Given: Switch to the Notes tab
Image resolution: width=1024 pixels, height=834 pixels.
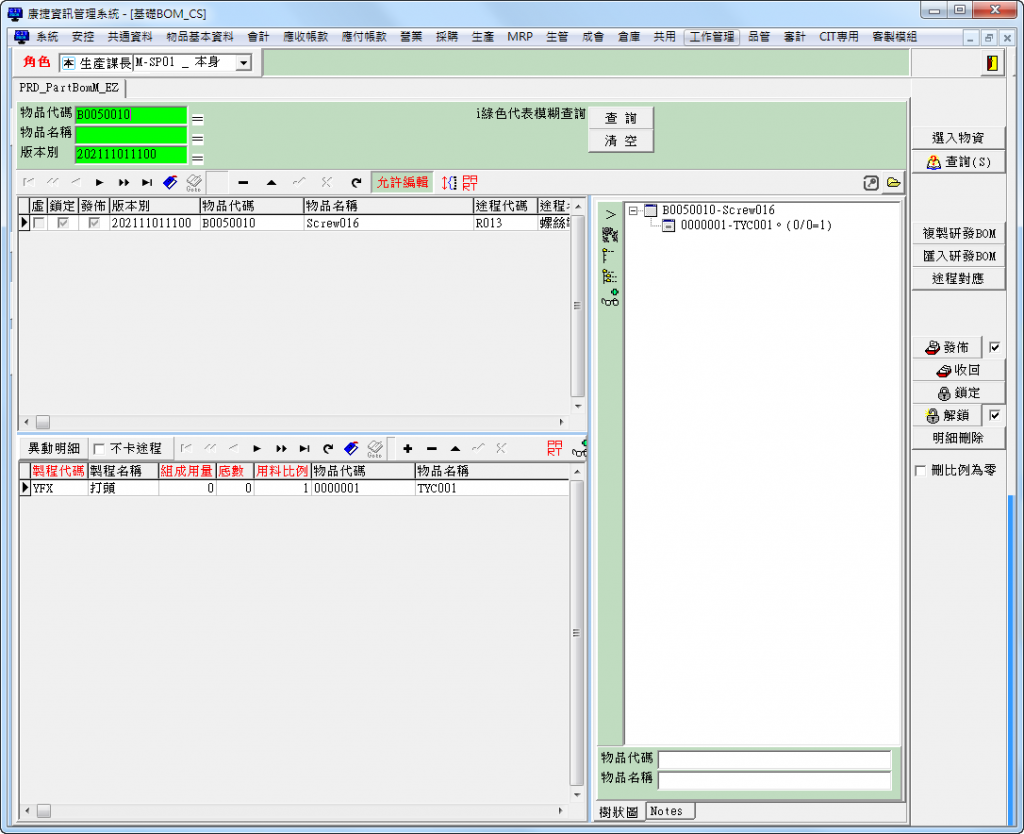Looking at the screenshot, I should pos(666,811).
